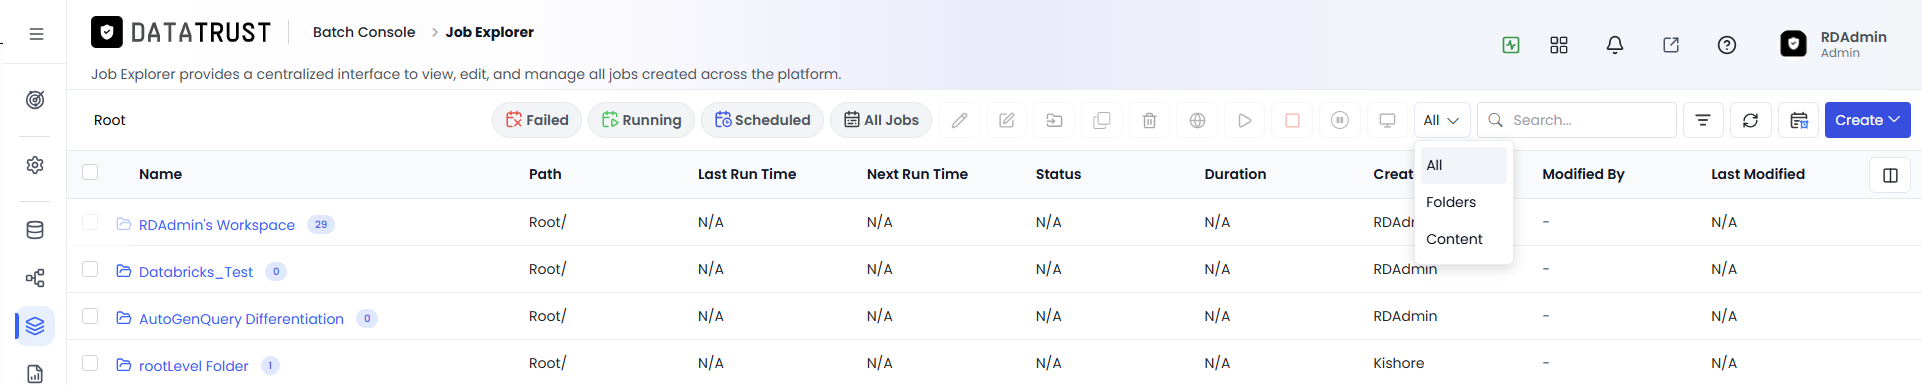Open RDAdmin's Workspace folder

217,225
